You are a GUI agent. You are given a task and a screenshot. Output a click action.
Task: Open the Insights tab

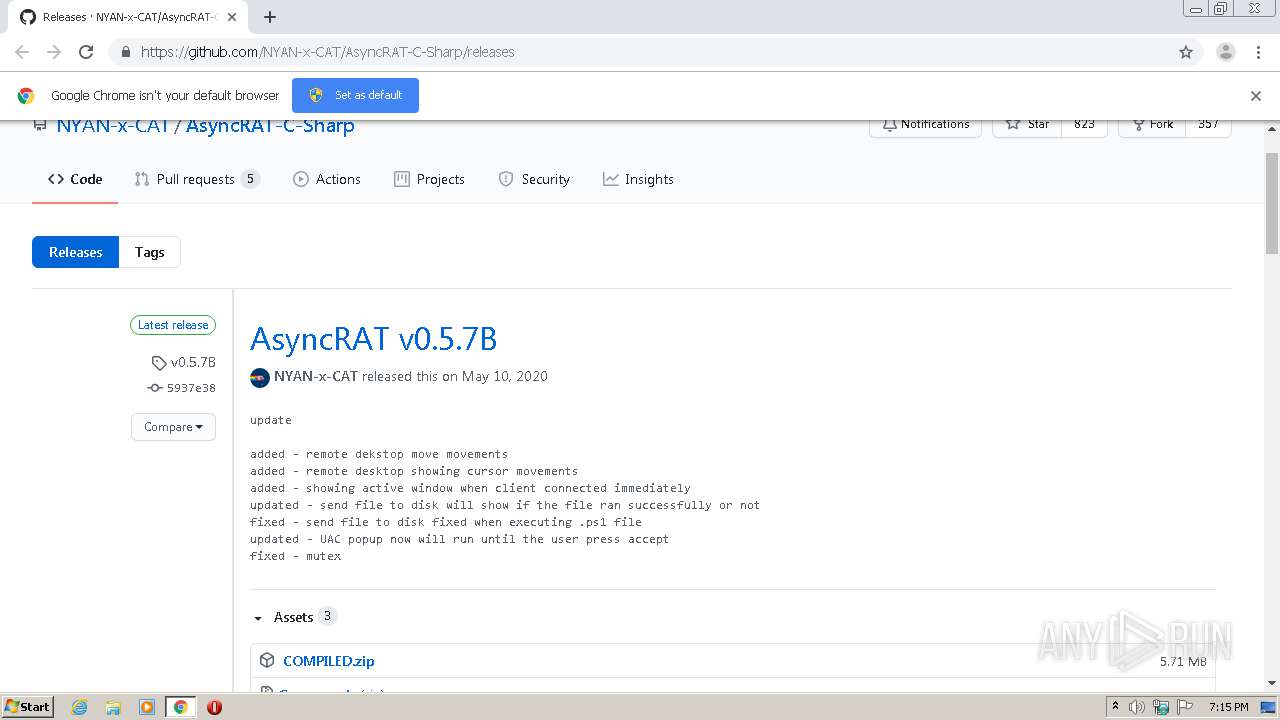click(x=638, y=179)
